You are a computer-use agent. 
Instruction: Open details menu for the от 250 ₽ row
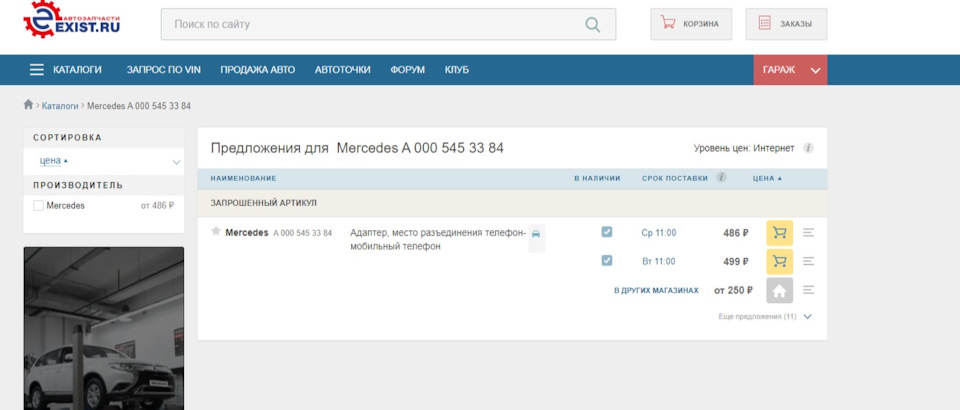(808, 290)
